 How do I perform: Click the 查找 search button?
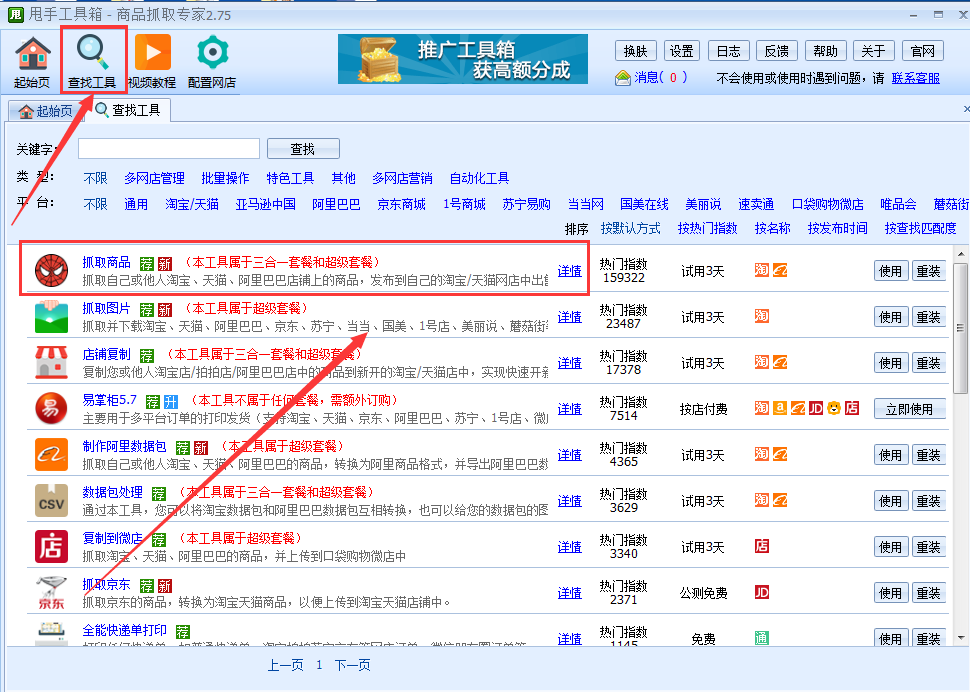pyautogui.click(x=303, y=149)
